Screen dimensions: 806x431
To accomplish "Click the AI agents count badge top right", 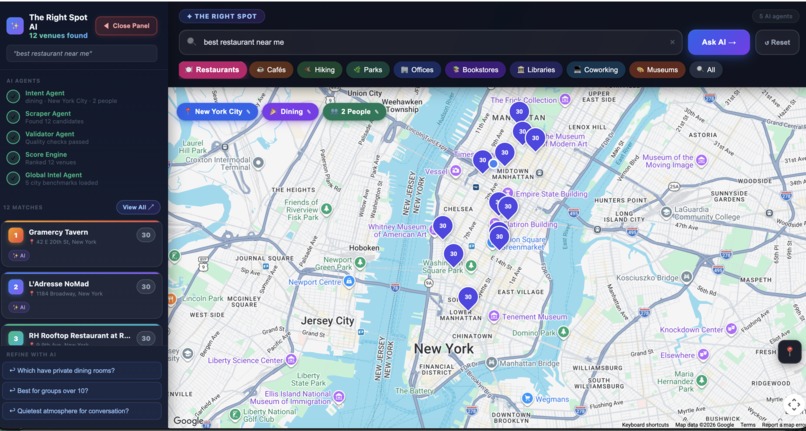I will pos(776,16).
